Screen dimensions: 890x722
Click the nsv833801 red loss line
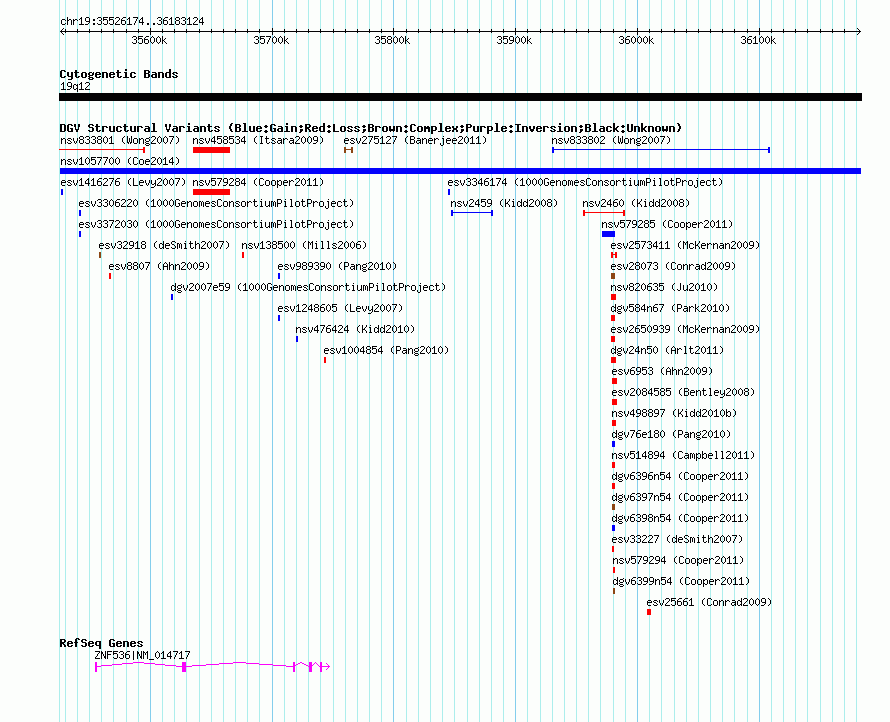point(102,150)
